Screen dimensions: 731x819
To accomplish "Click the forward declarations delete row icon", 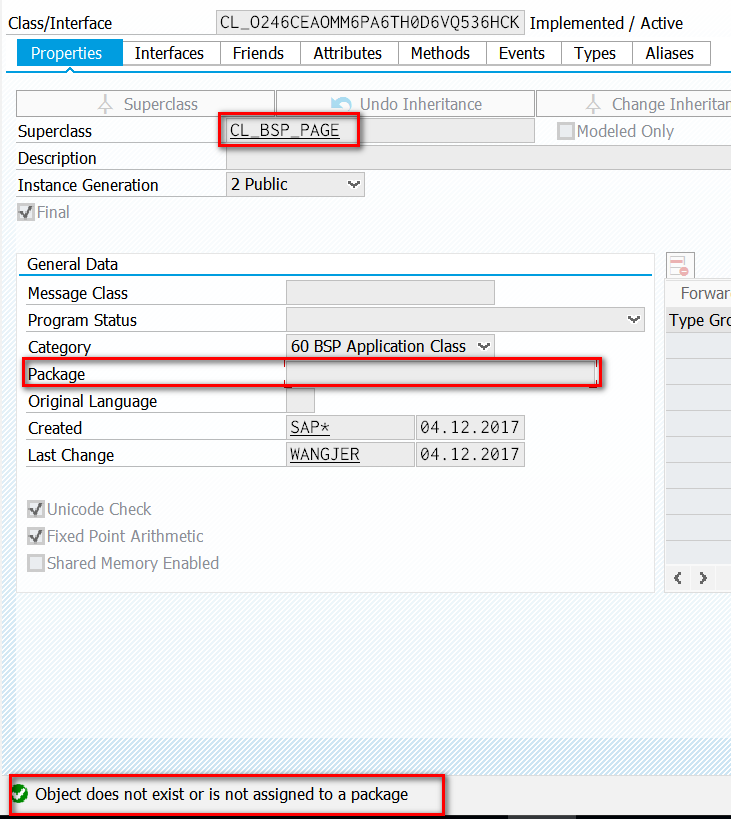I will tap(680, 265).
